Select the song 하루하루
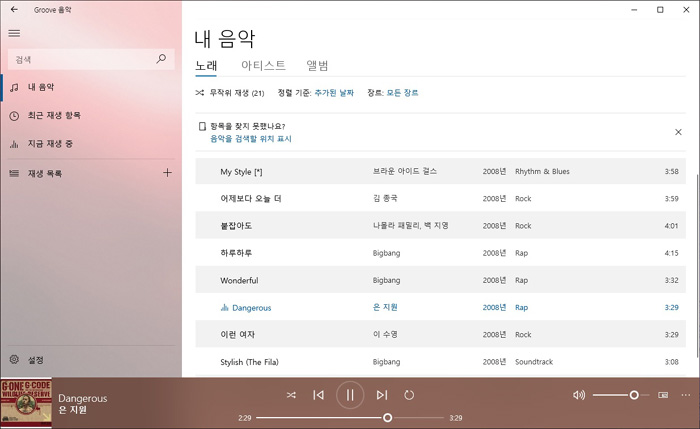 click(440, 253)
